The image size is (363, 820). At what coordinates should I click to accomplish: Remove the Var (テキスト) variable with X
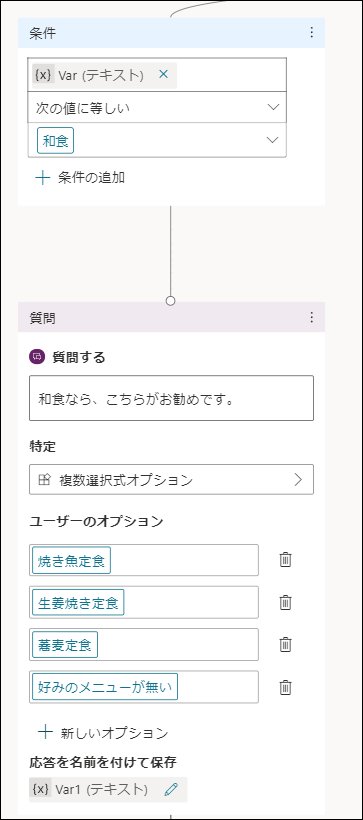point(163,75)
